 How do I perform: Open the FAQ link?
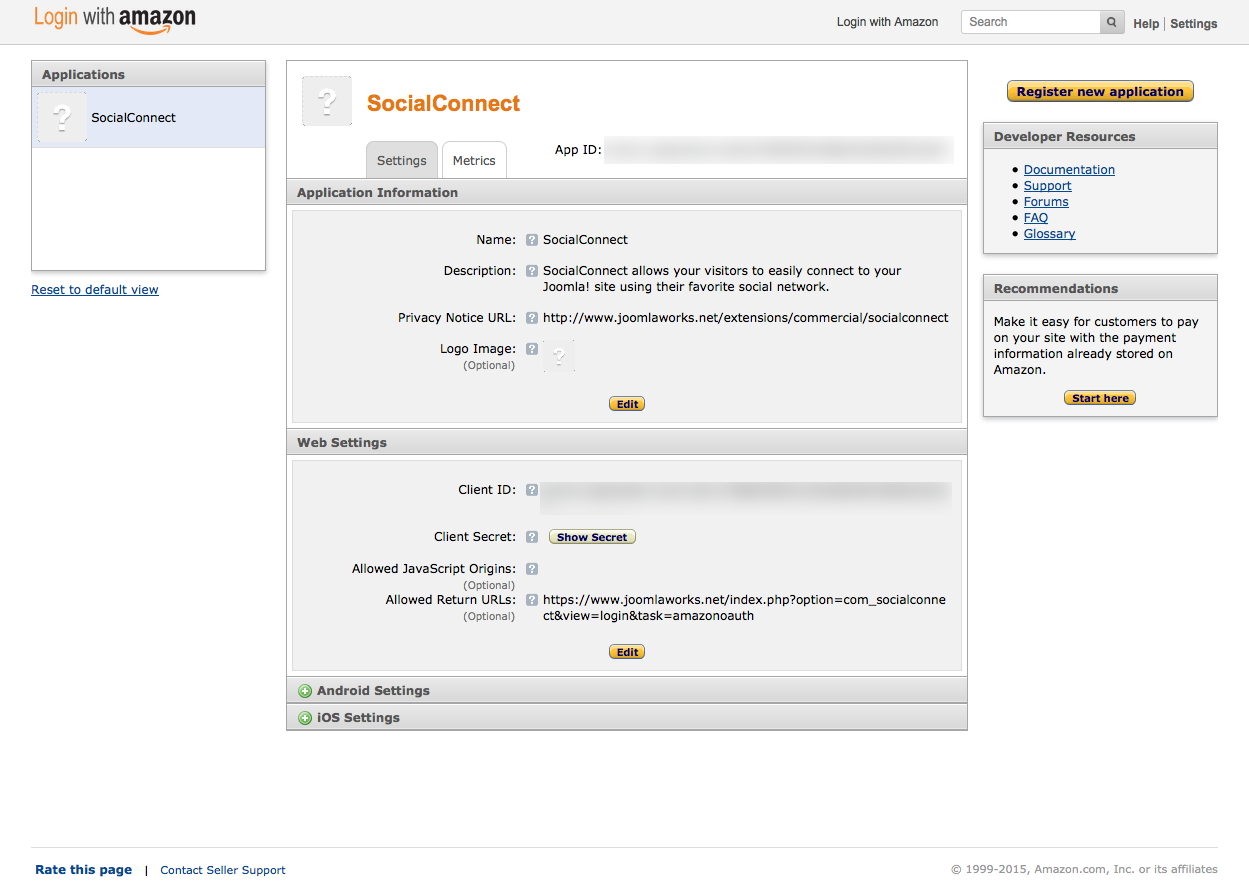1036,218
